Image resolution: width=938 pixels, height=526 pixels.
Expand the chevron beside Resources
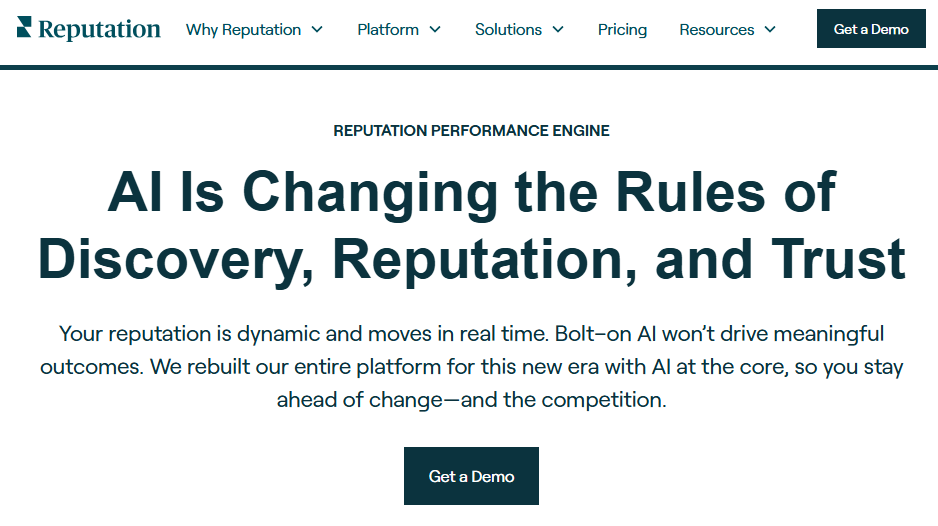(770, 29)
